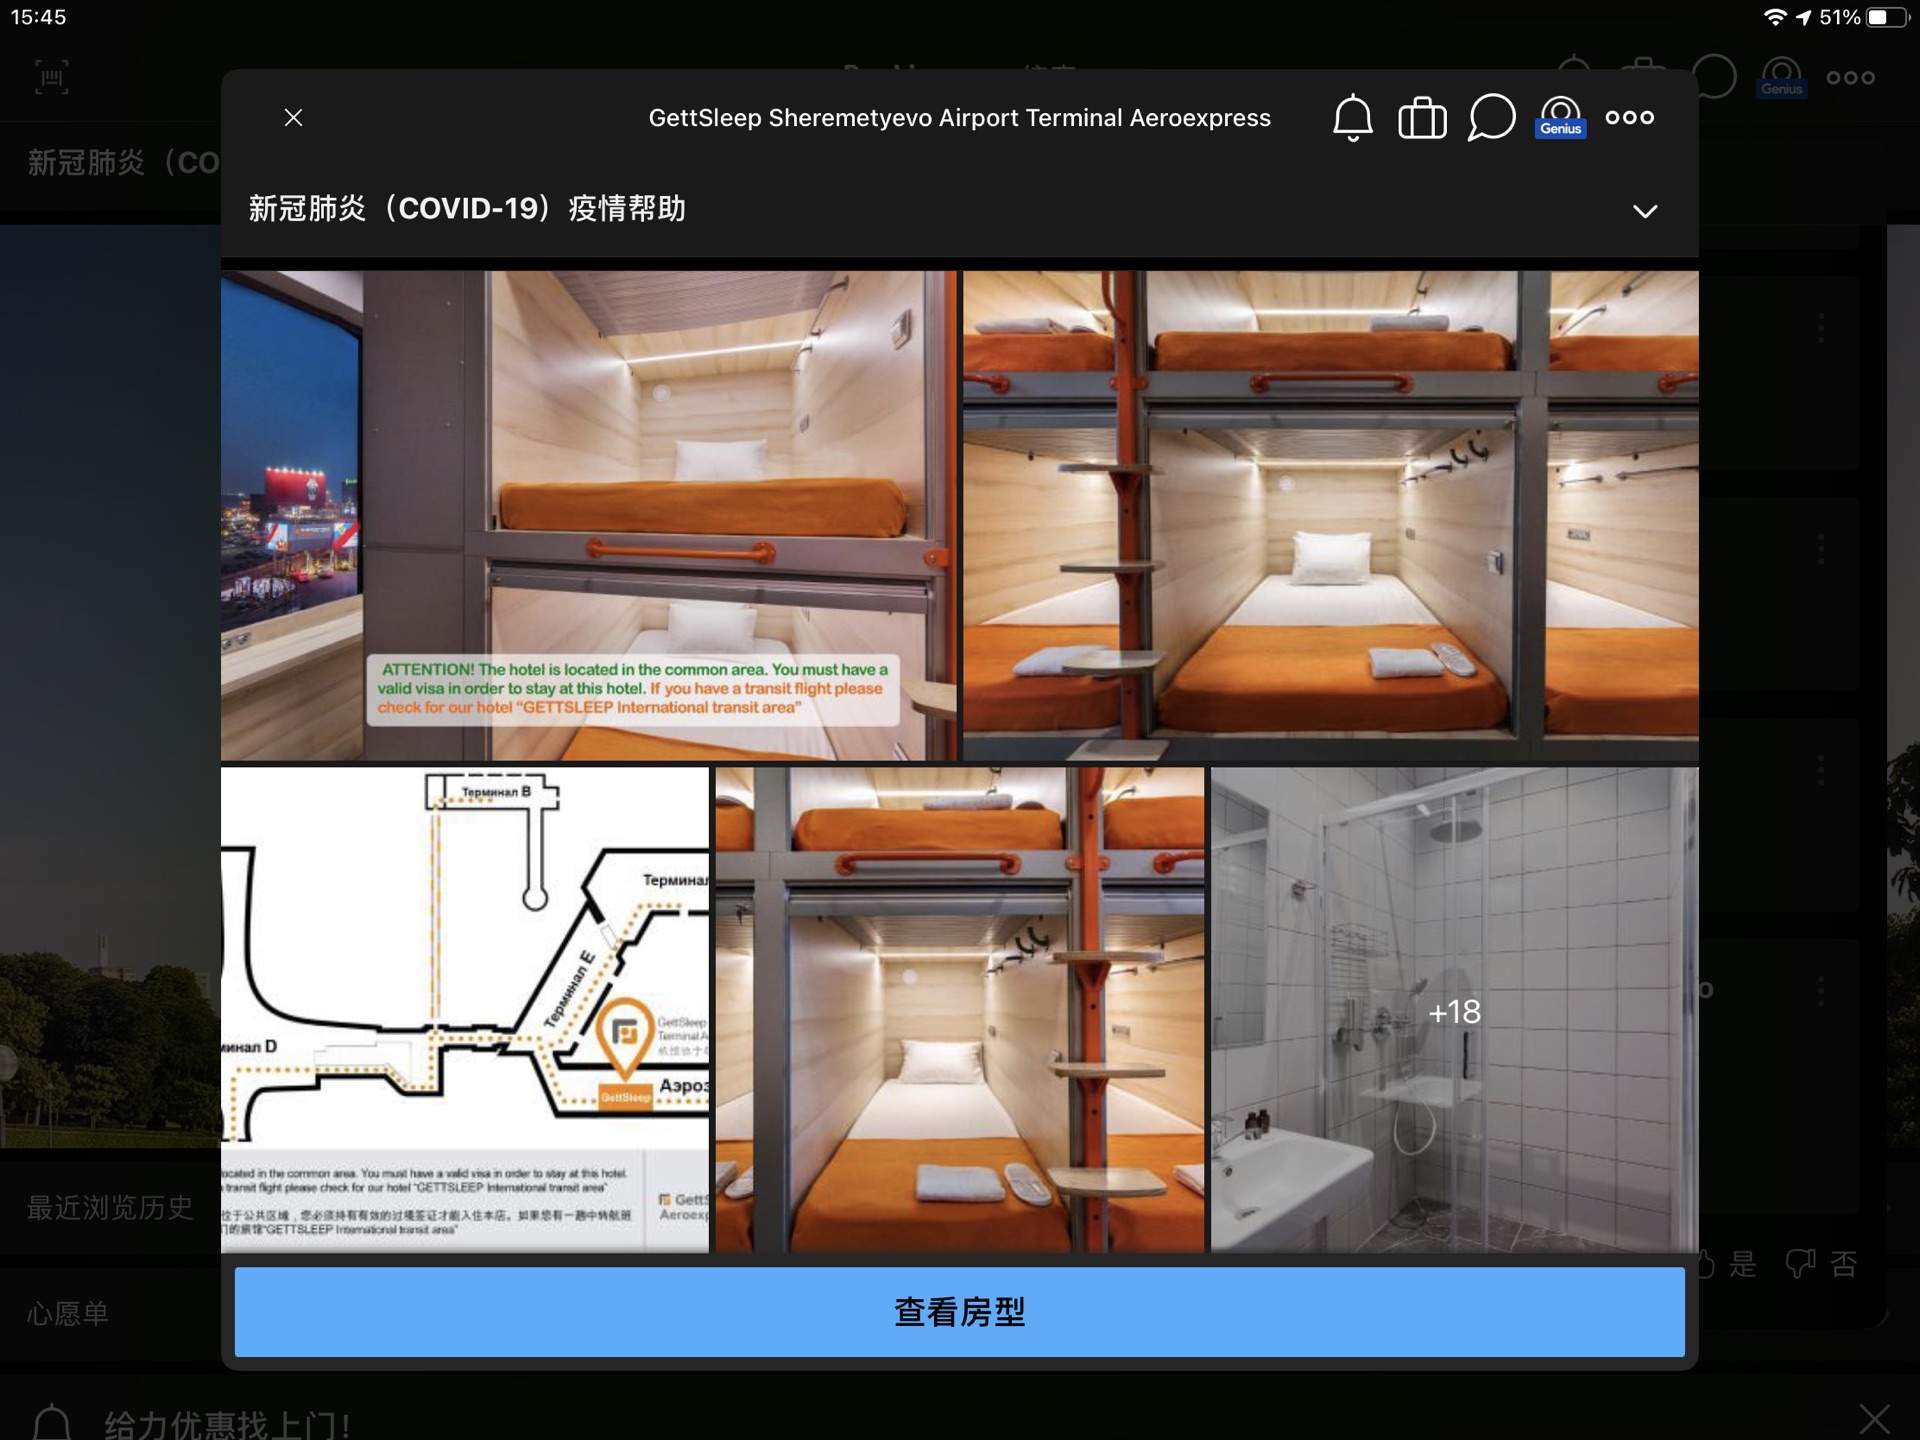The width and height of the screenshot is (1920, 1440).
Task: Tap the 查看房型 button
Action: [960, 1312]
